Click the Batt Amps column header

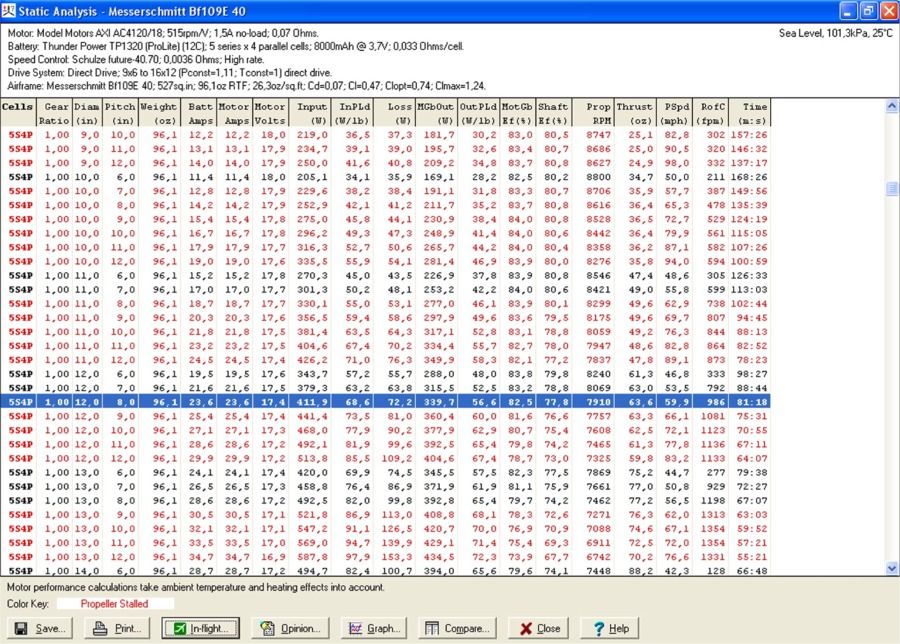click(x=199, y=112)
